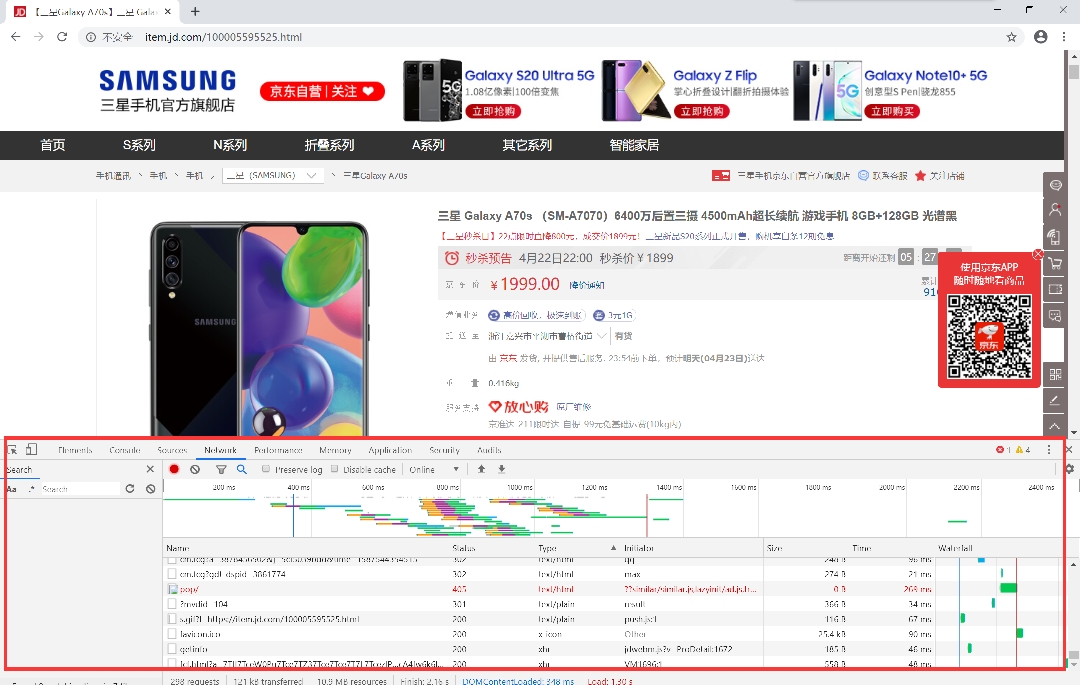Switch to the Sources tab
Image resolution: width=1080 pixels, height=685 pixels.
tap(172, 450)
